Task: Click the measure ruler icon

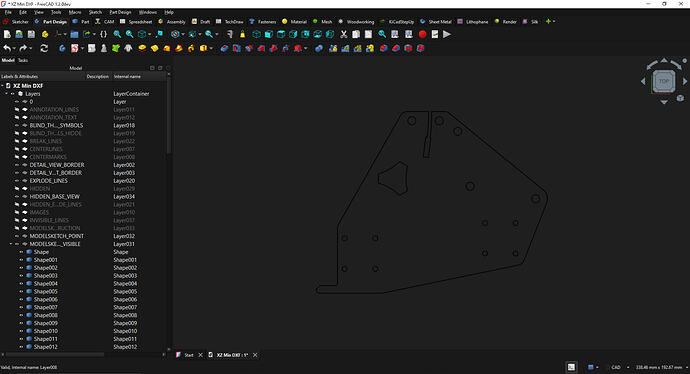Action: click(x=229, y=34)
